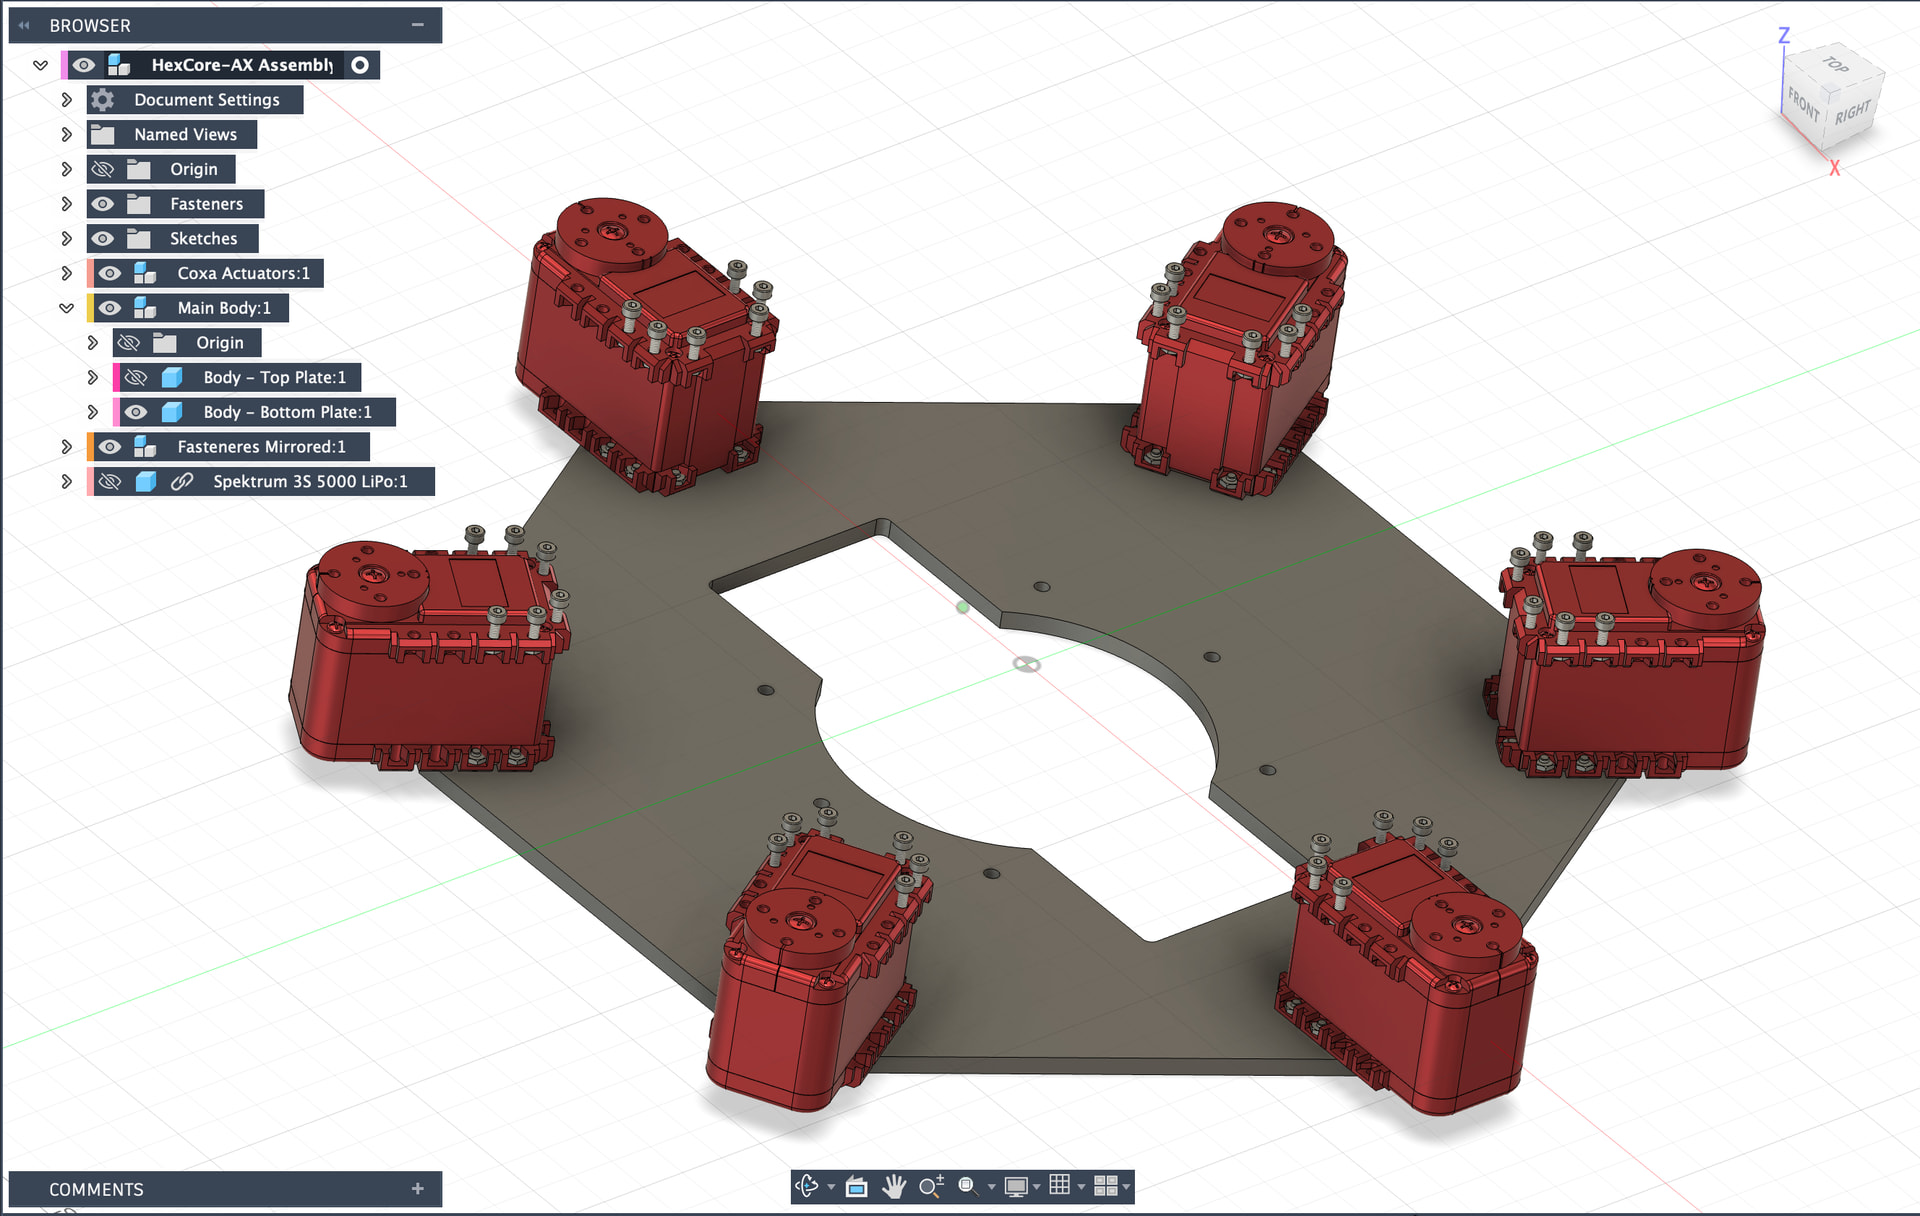Hide the Fasteners folder
1920x1216 pixels.
point(103,204)
